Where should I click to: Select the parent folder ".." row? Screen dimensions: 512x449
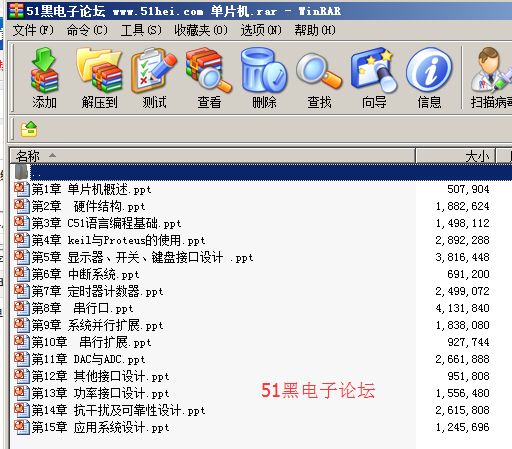tap(261, 172)
